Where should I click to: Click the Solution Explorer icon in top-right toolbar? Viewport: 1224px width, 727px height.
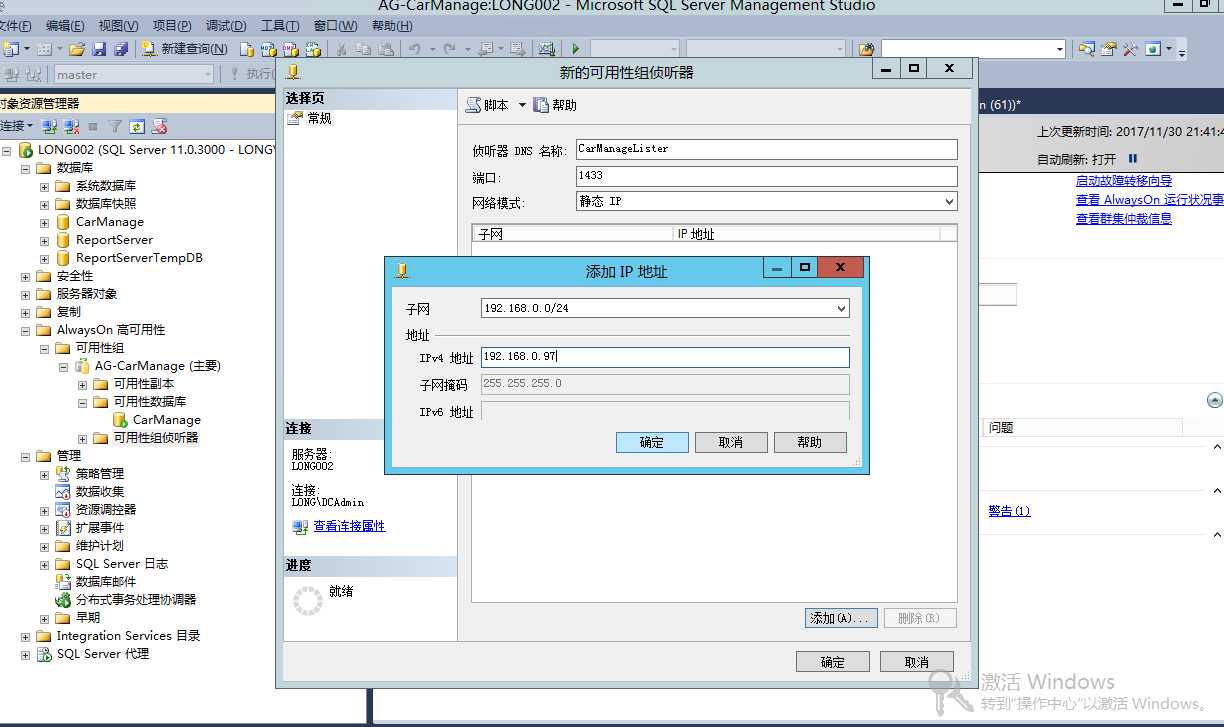click(1086, 49)
